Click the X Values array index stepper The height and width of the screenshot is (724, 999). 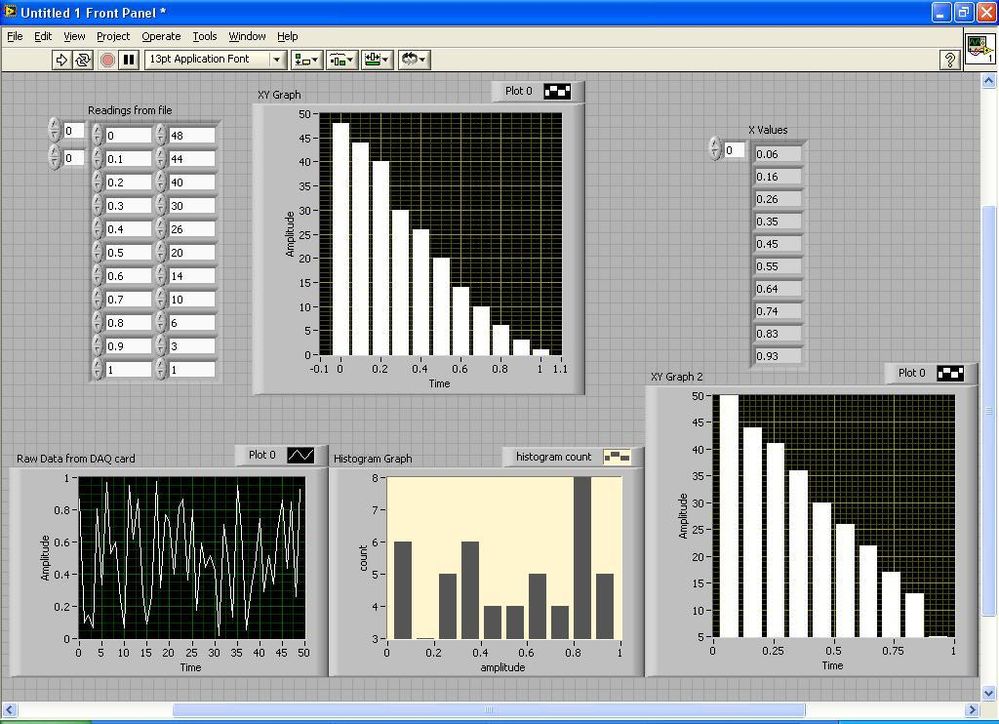(x=715, y=150)
